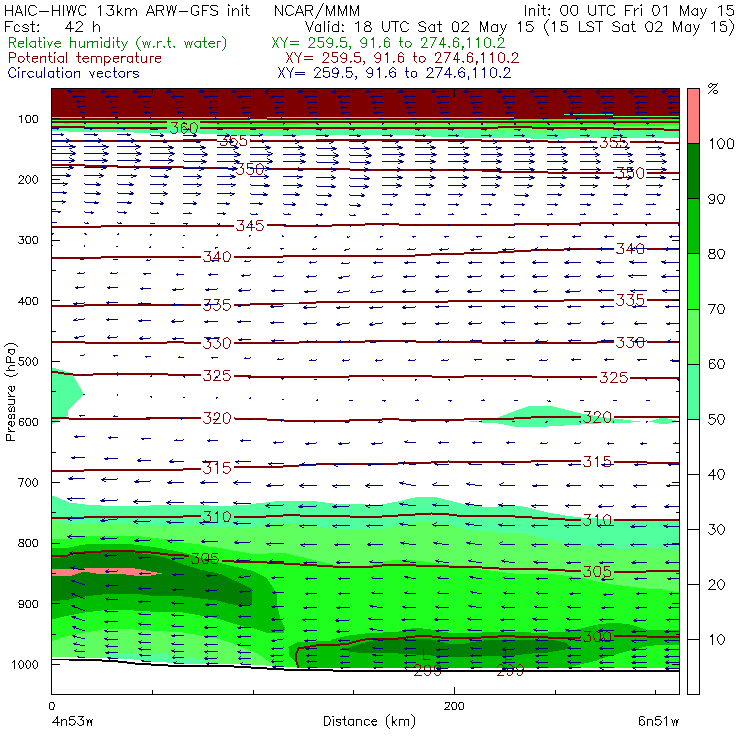Click the colorbar '40' tick label
This screenshot has width=740, height=740.
(716, 474)
